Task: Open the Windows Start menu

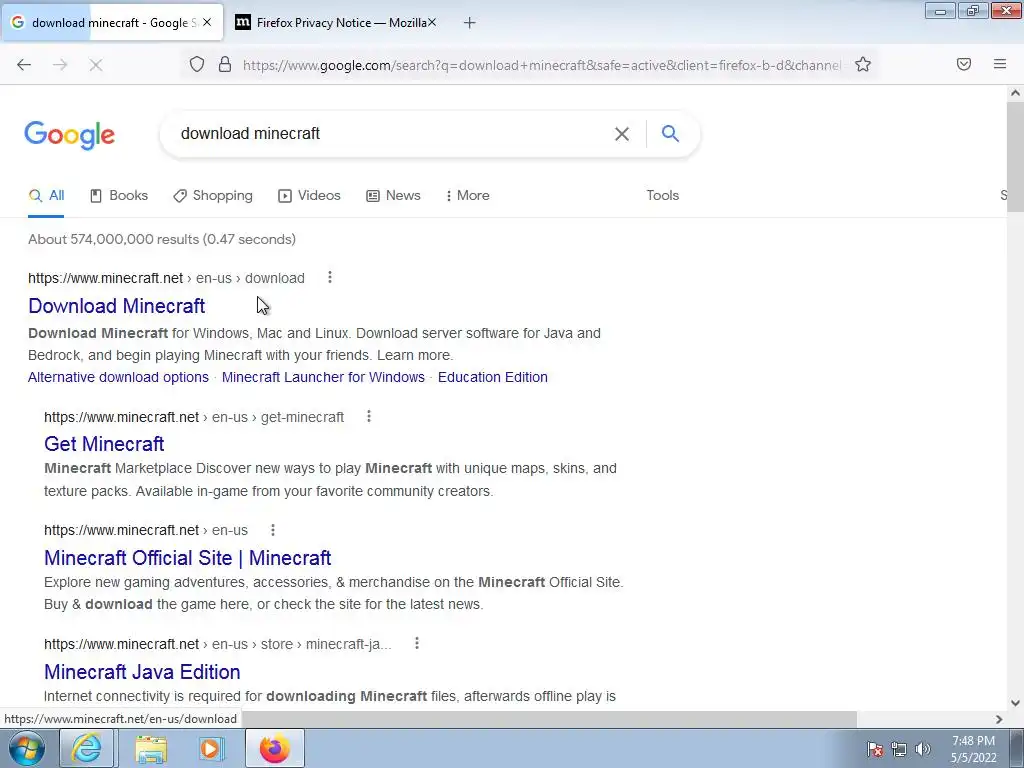Action: 27,748
